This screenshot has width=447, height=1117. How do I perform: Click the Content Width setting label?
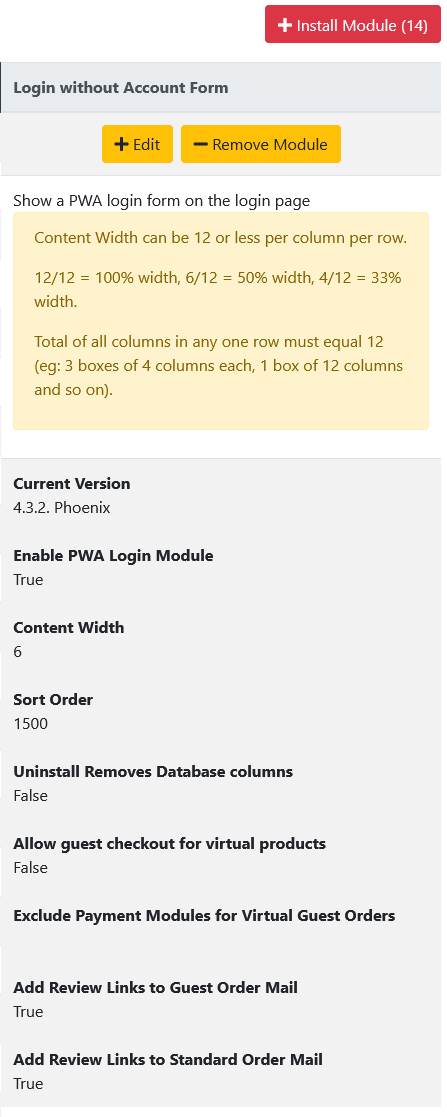(x=69, y=628)
